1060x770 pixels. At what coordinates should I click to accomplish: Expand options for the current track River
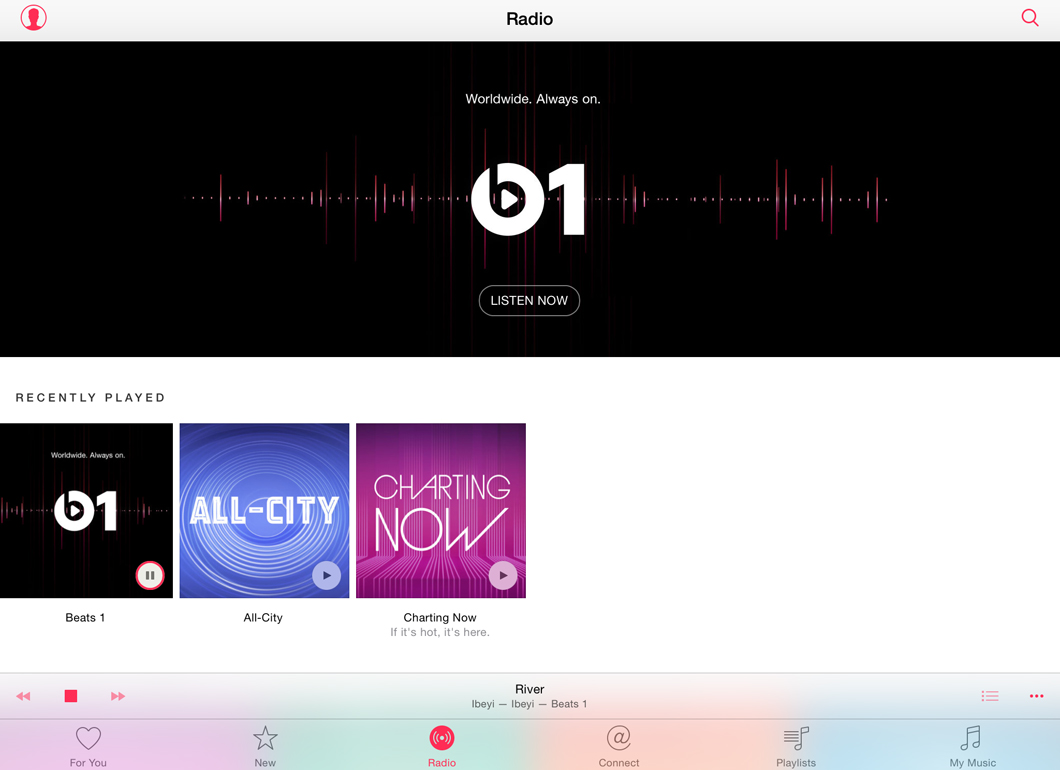coord(1035,695)
